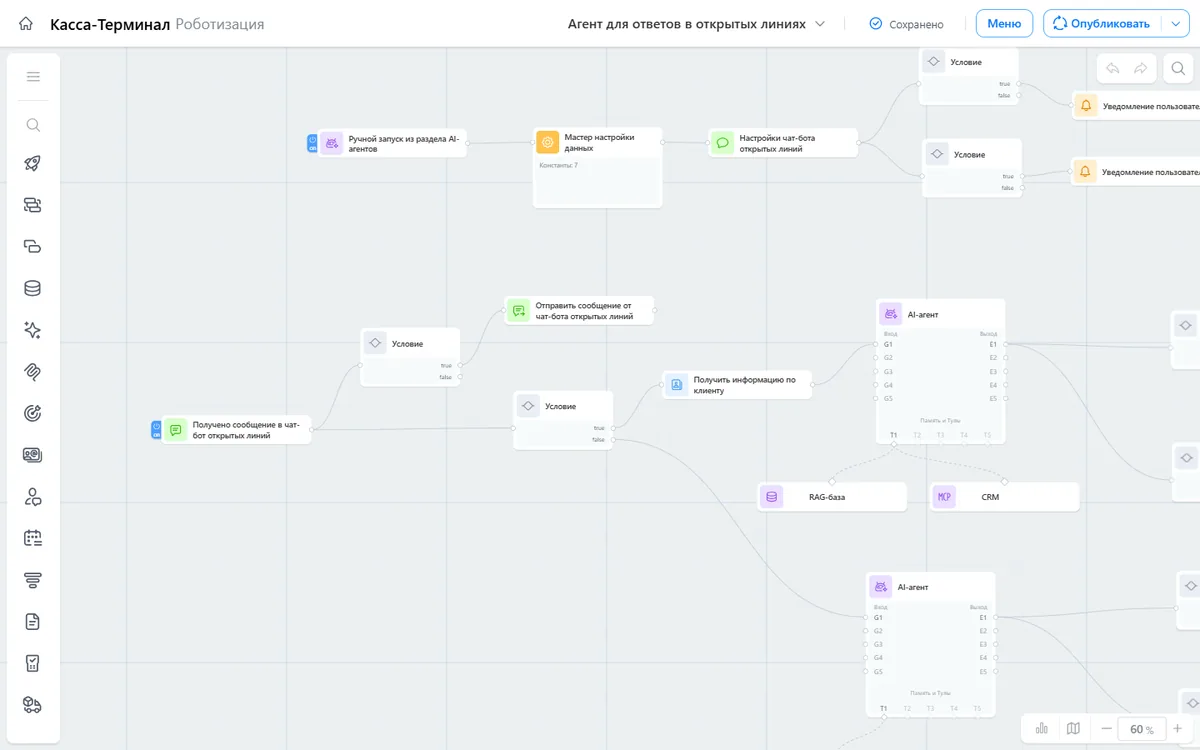Select the Получить информацию по клиенту node
This screenshot has width=1200, height=750.
(737, 384)
